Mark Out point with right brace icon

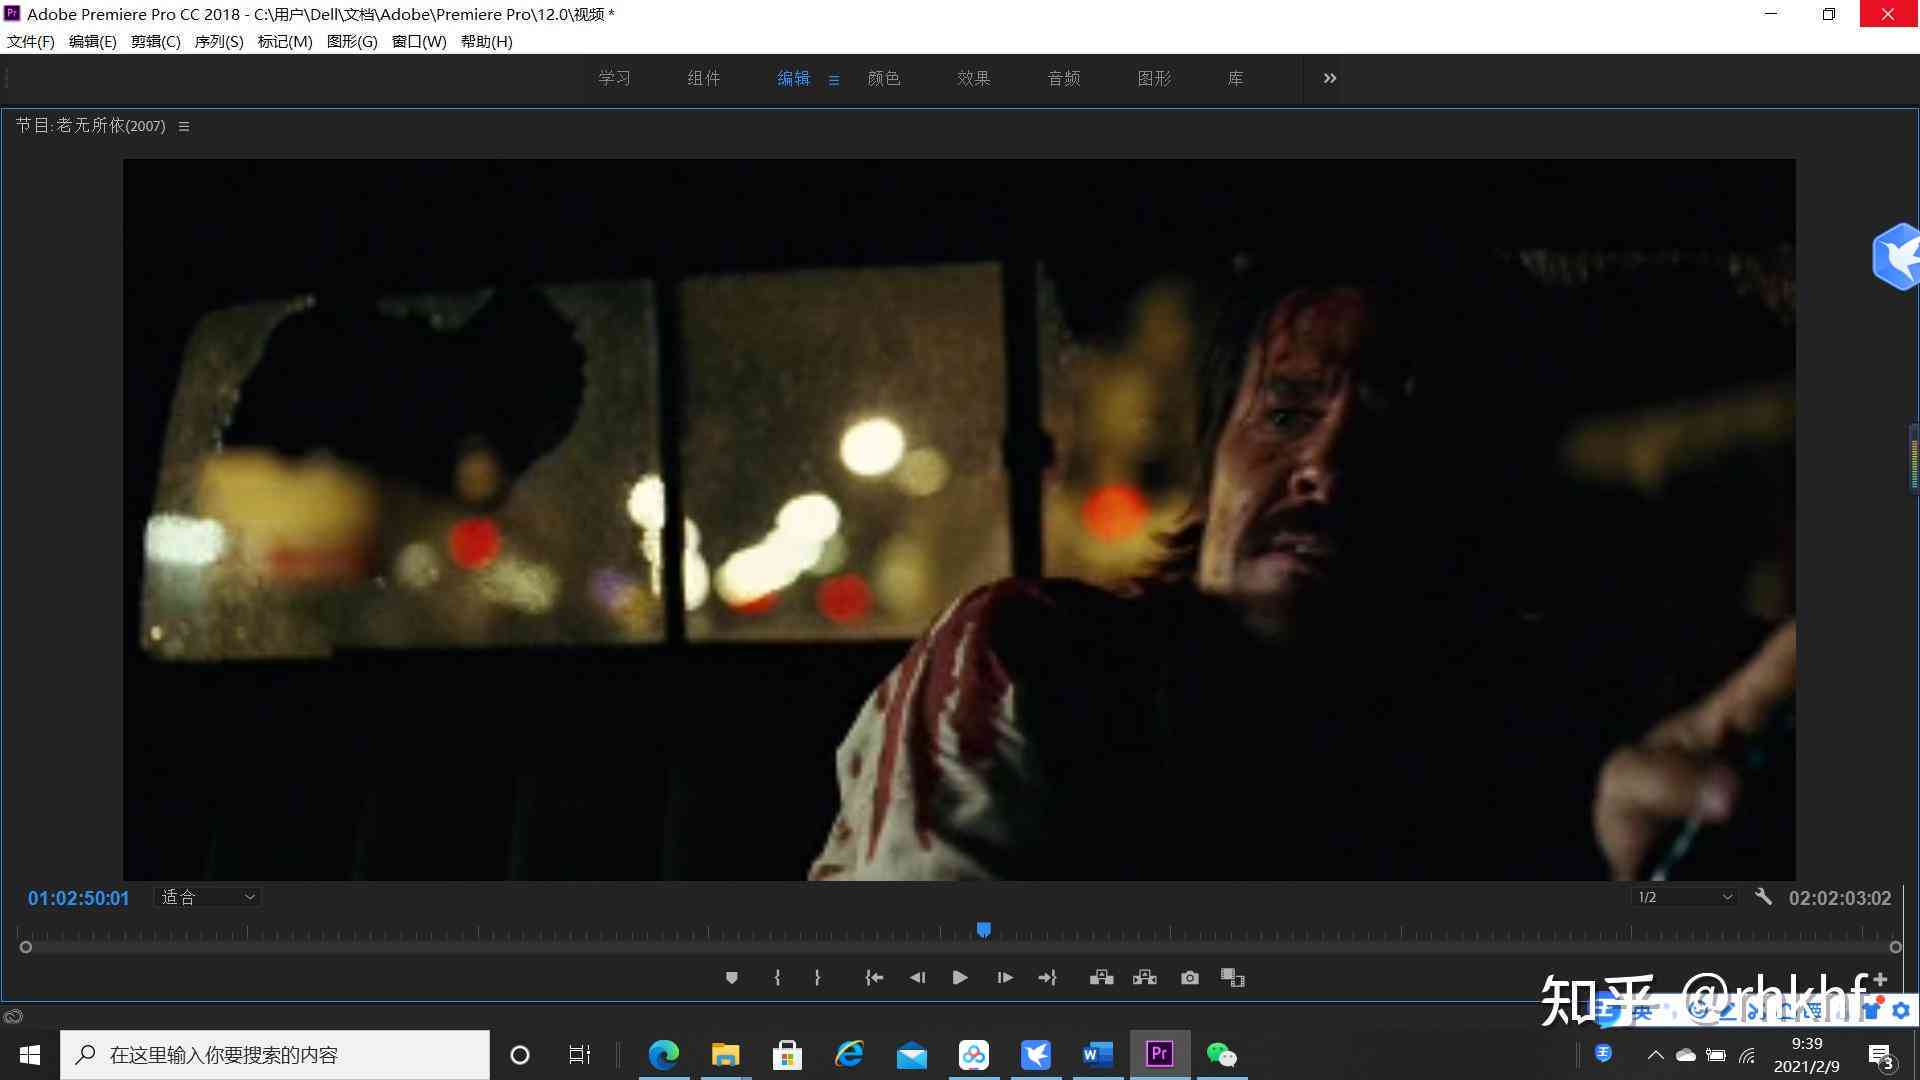point(817,978)
